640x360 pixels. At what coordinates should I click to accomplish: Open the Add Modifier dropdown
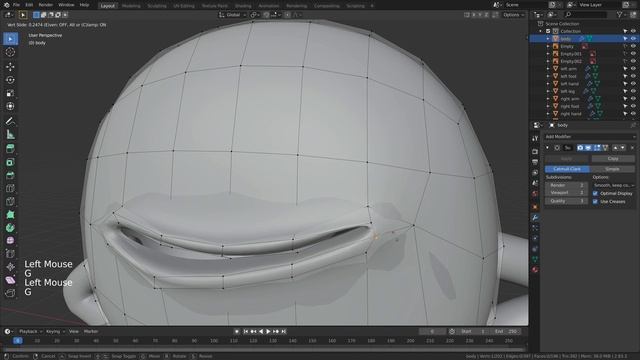click(590, 137)
